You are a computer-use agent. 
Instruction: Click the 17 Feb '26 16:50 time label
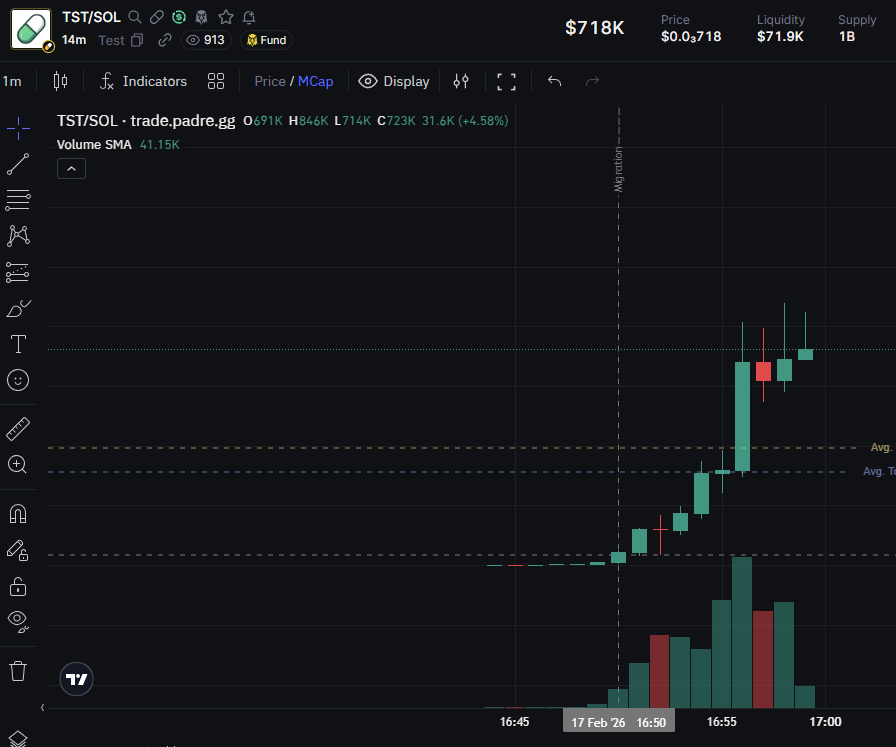click(x=619, y=722)
